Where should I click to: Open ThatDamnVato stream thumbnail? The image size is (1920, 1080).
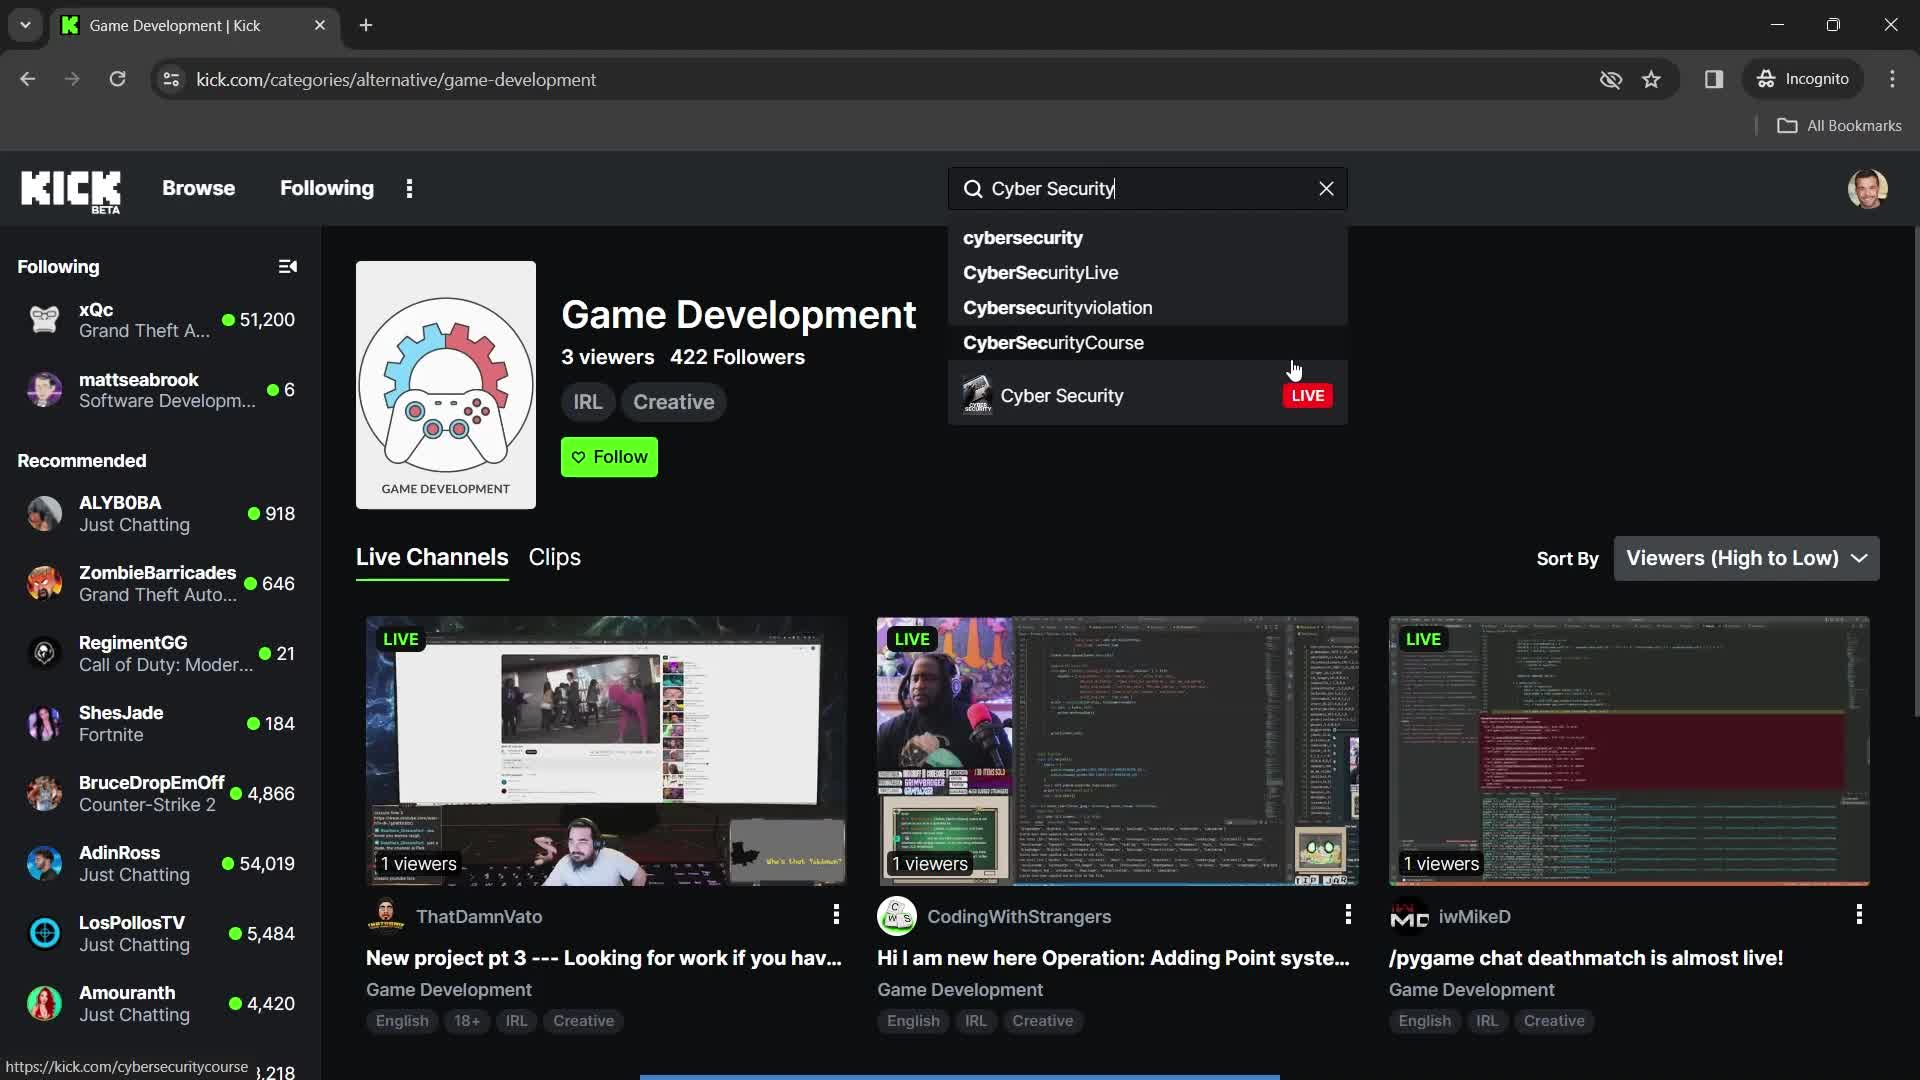(606, 751)
